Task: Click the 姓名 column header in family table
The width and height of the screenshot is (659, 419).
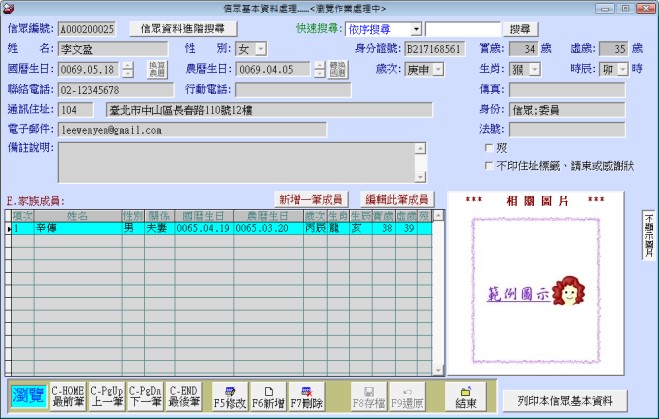Action: point(78,216)
